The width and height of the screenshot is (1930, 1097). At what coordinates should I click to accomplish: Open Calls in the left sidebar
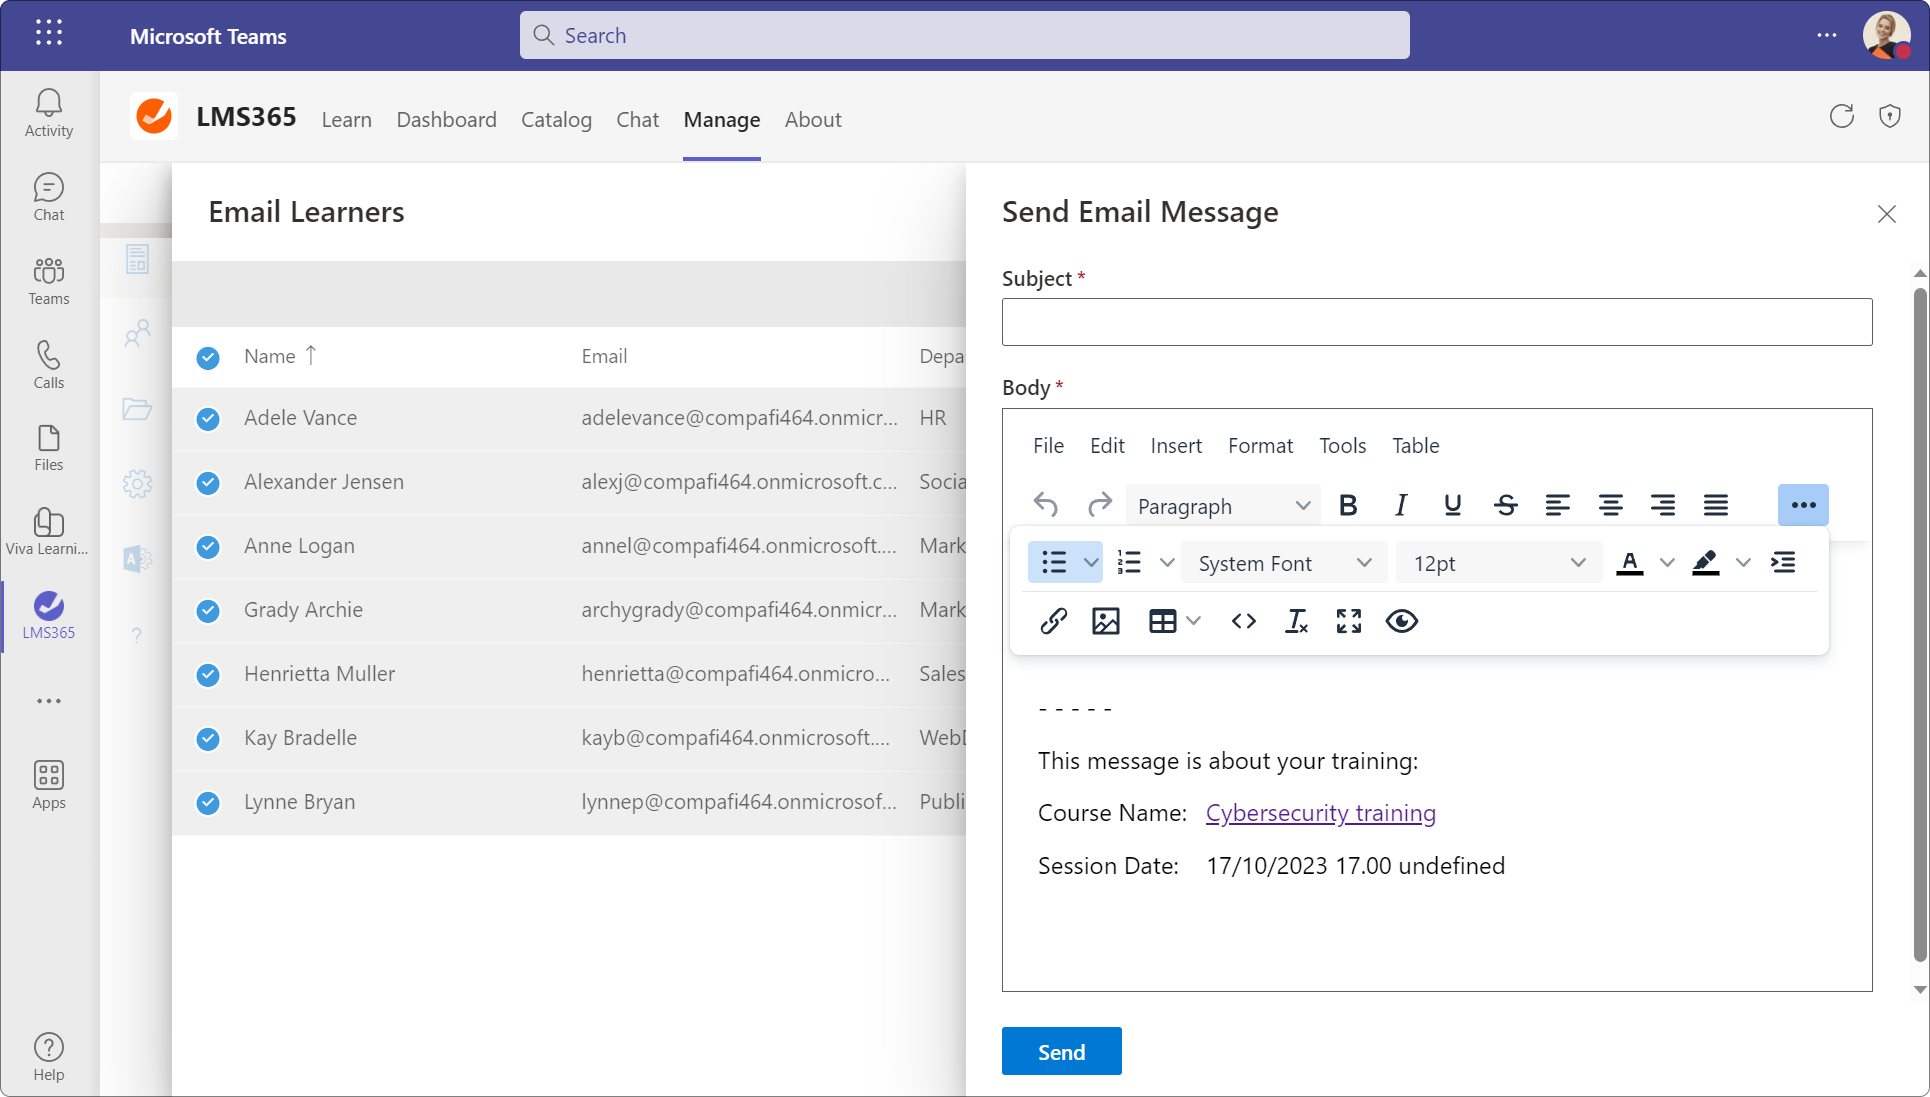point(49,365)
